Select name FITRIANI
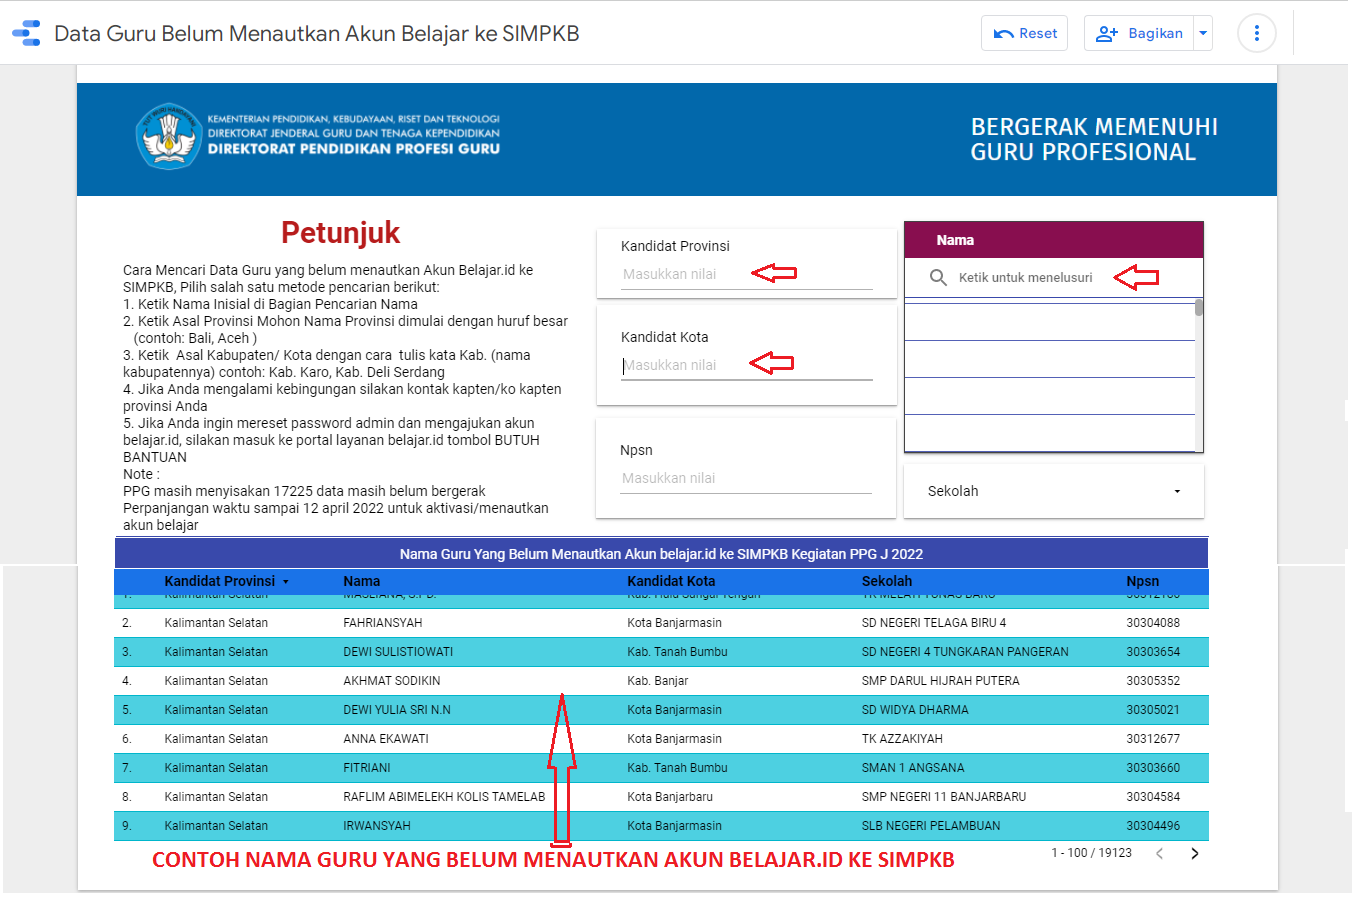This screenshot has height=902, width=1352. (x=367, y=768)
